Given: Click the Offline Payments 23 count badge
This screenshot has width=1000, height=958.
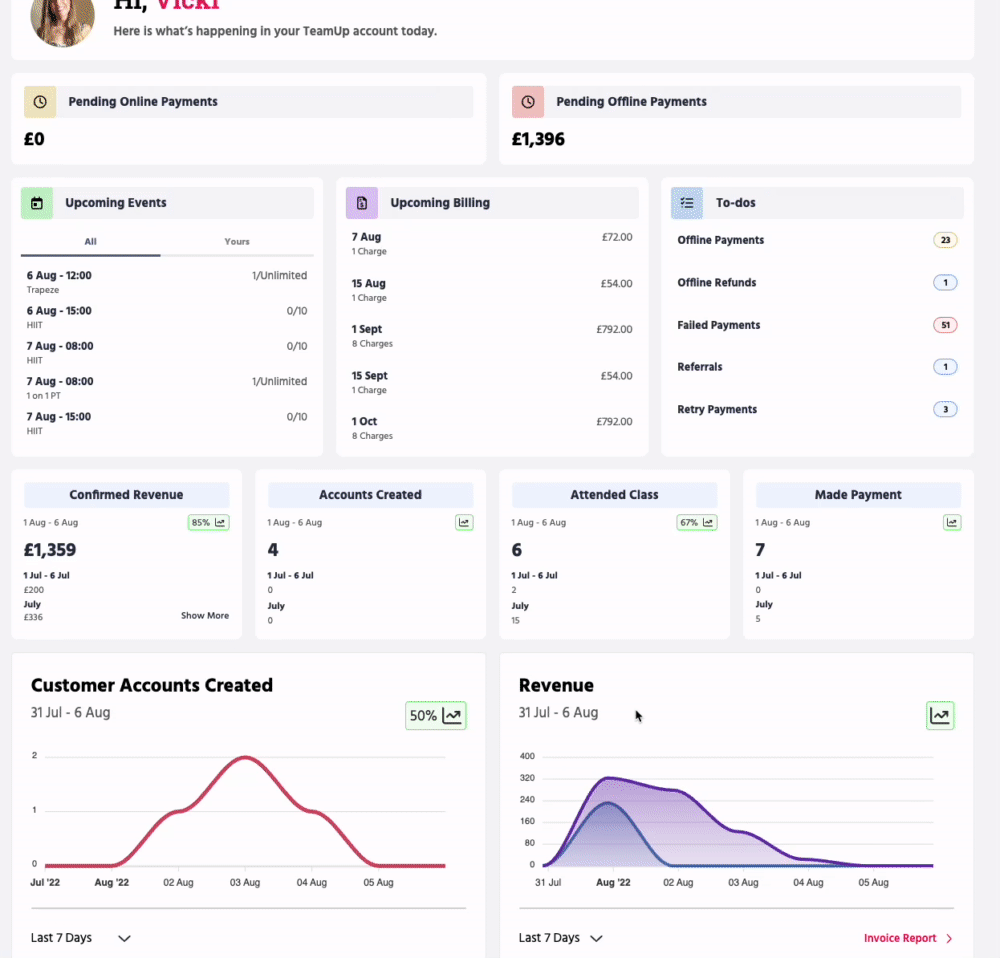Looking at the screenshot, I should 944,240.
